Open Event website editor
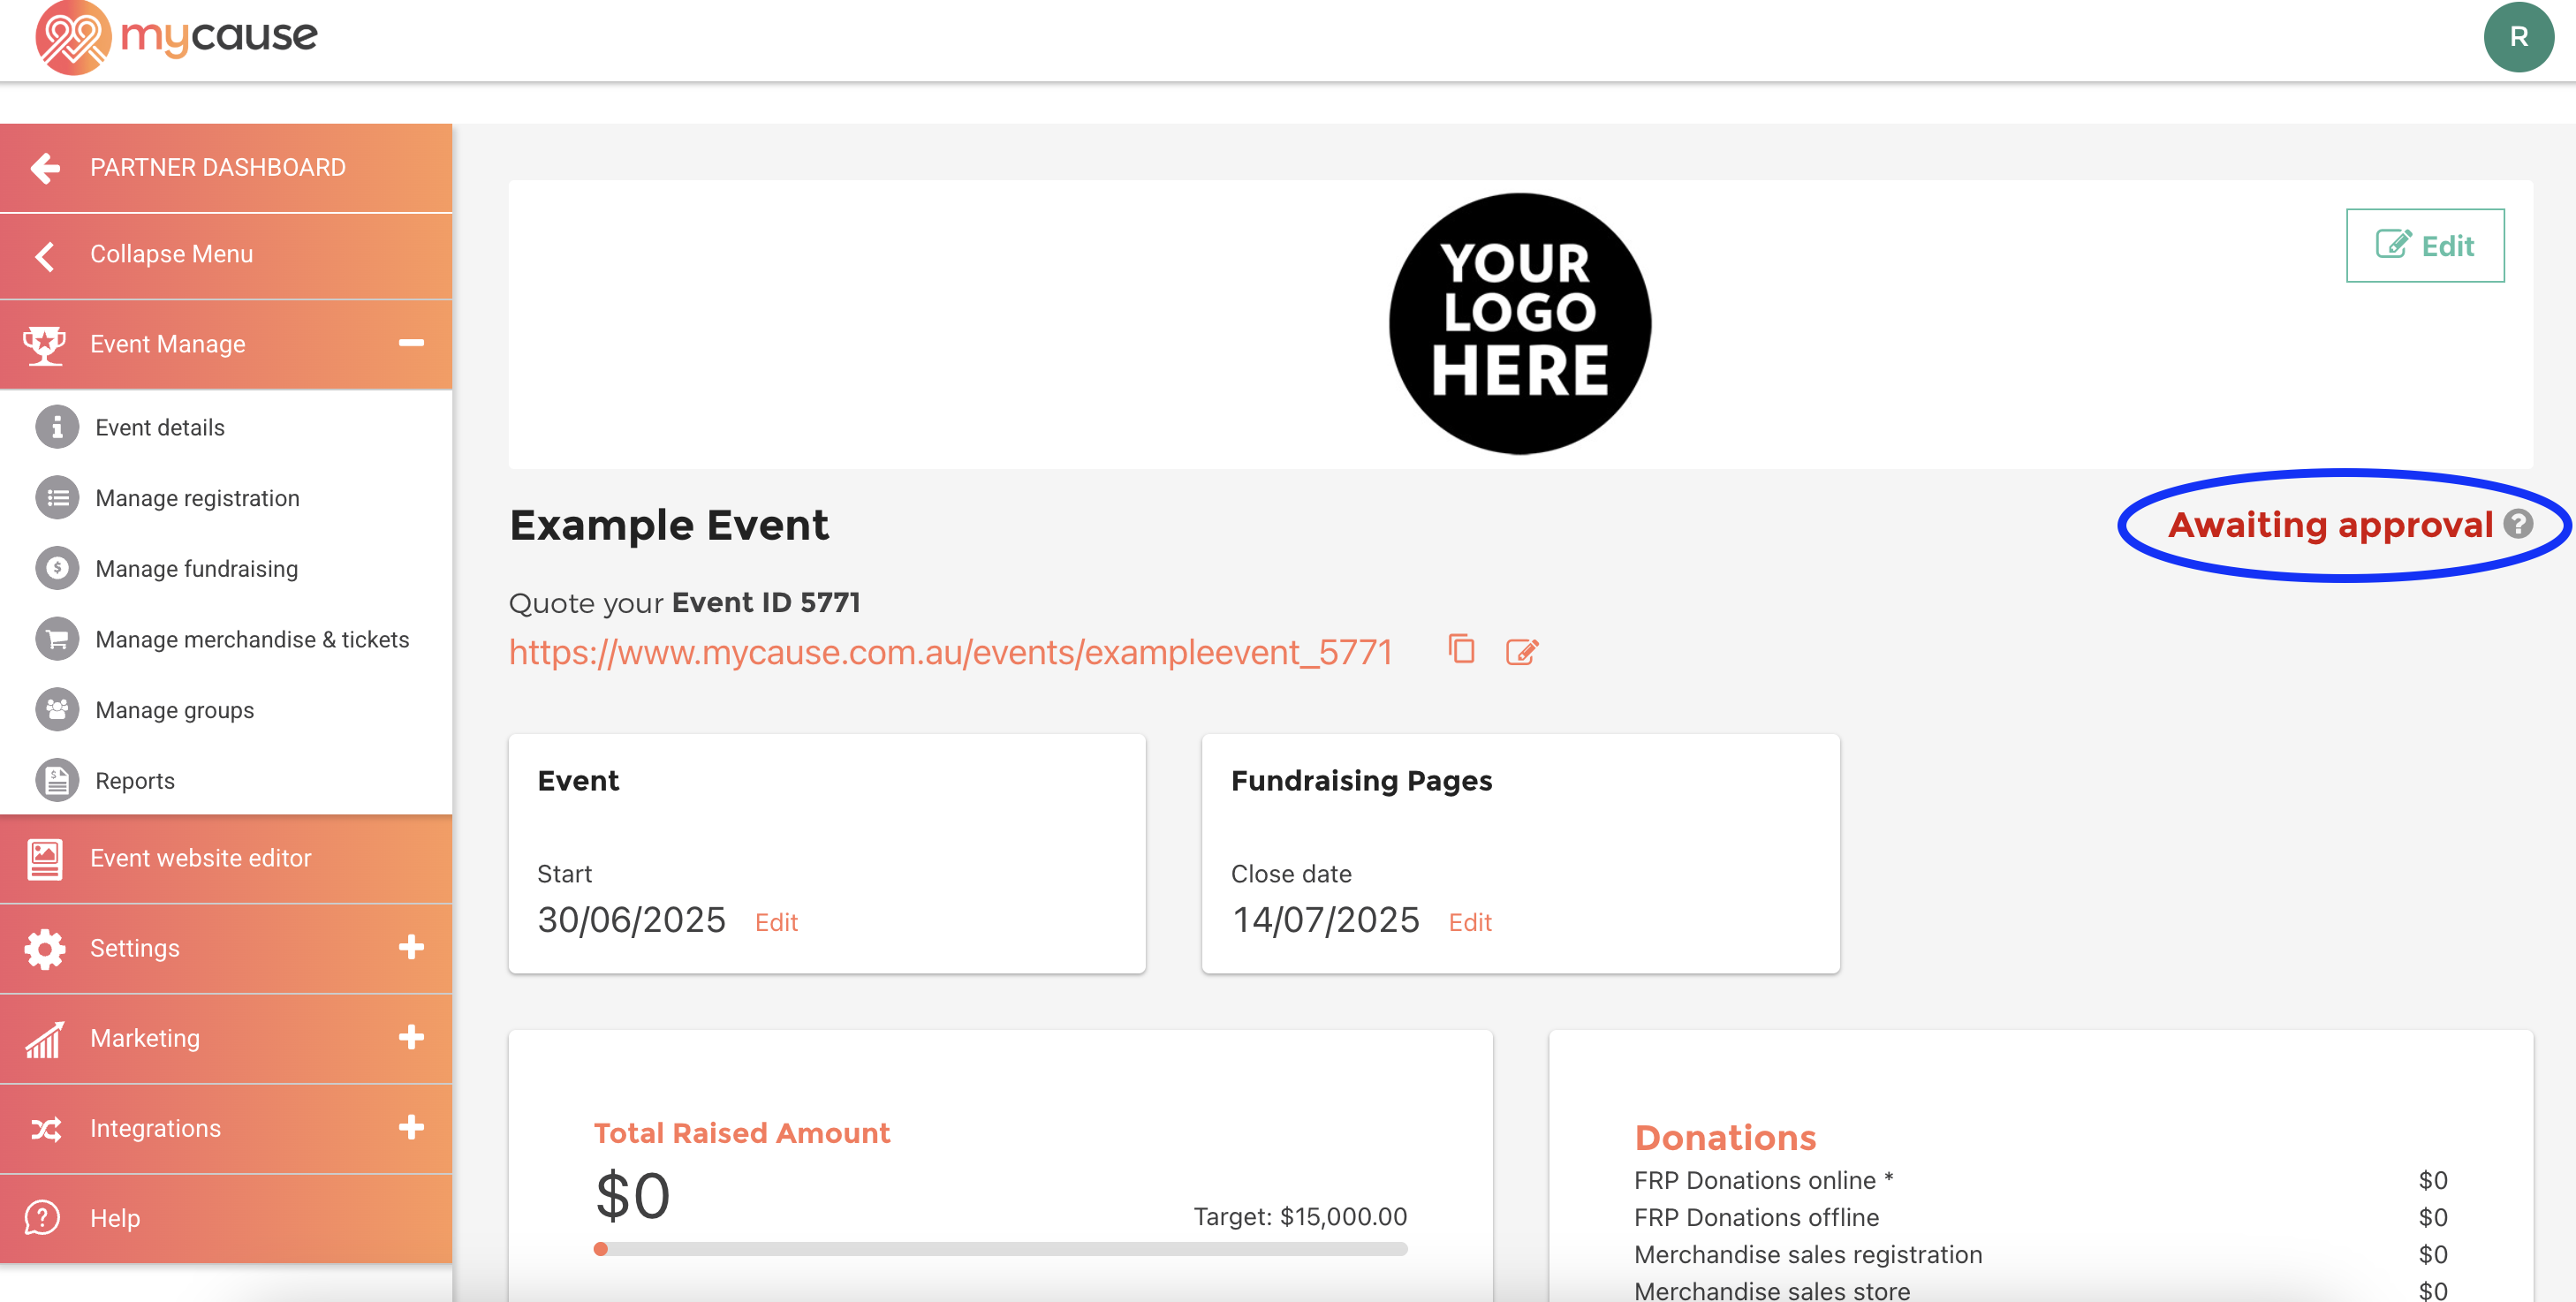The width and height of the screenshot is (2576, 1302). tap(226, 859)
